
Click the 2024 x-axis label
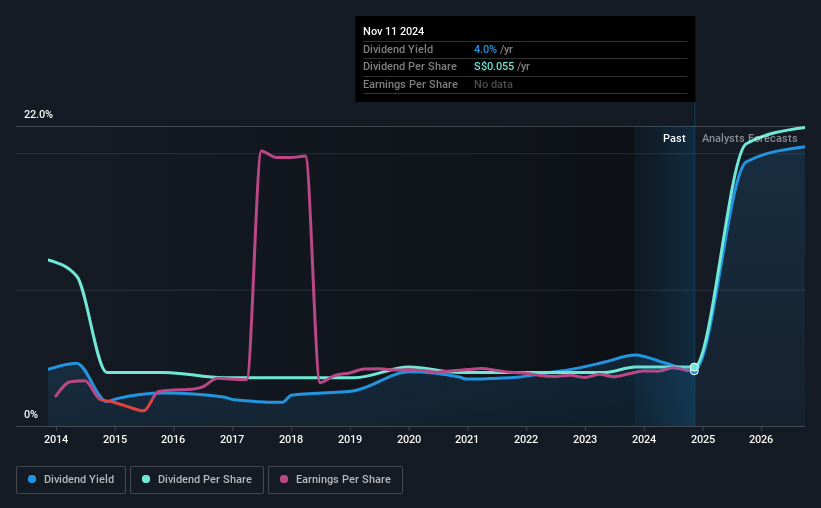pos(644,439)
